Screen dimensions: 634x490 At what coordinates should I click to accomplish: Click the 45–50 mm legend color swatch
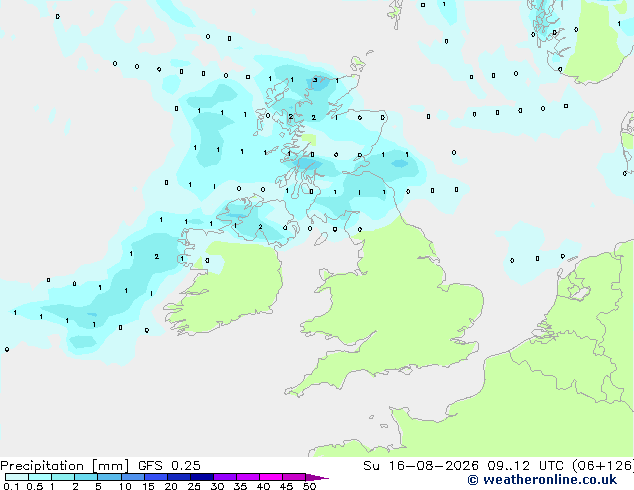[294, 477]
